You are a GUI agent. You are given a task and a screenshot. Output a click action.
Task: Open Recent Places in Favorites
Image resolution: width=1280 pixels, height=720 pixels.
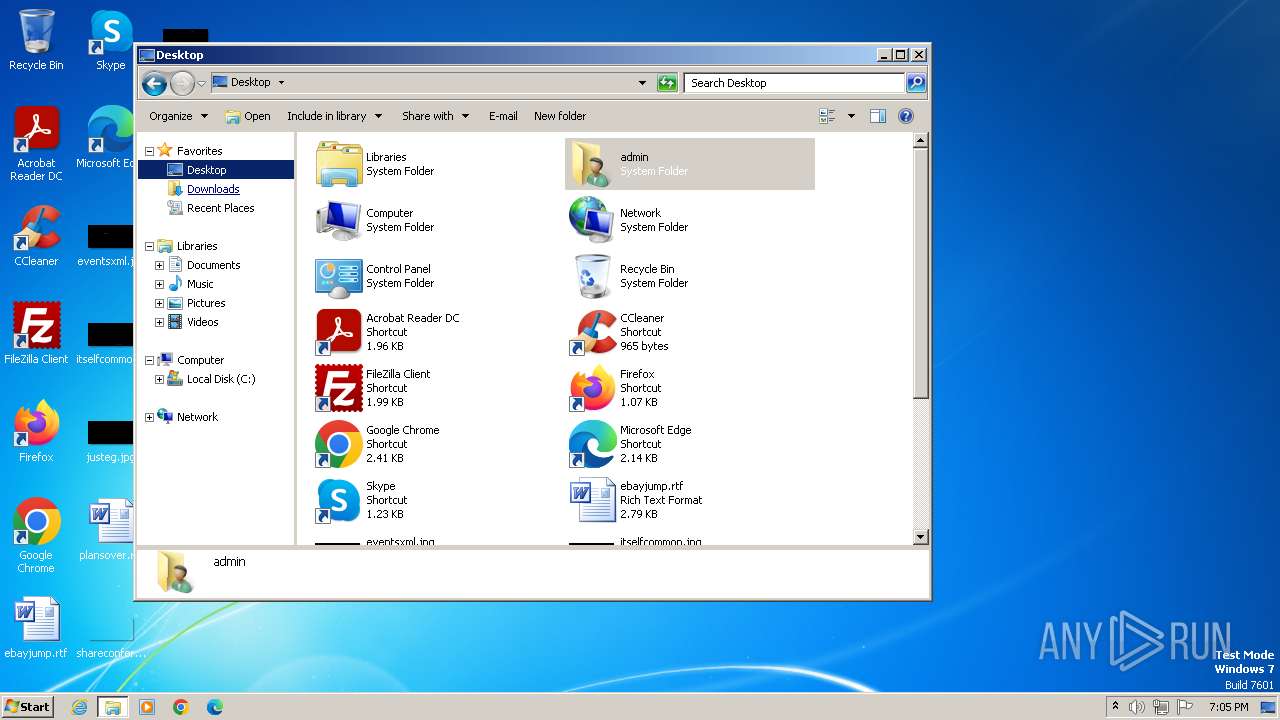[220, 208]
